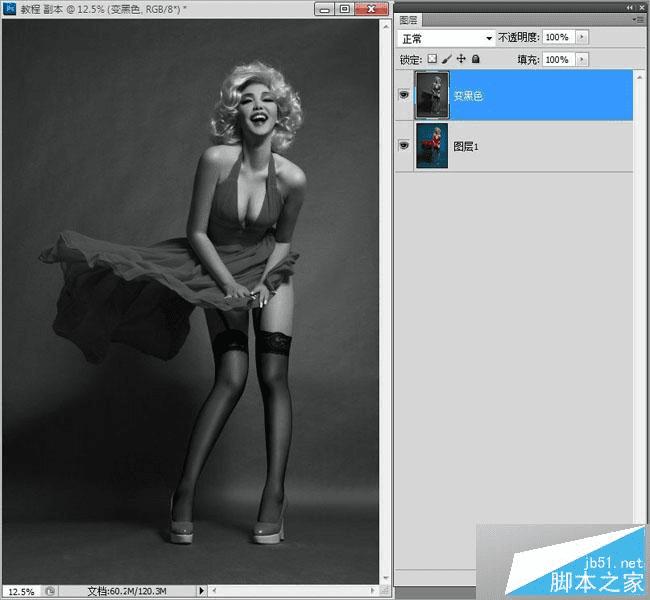Open the 正常 blend mode dropdown
This screenshot has height=600, width=650.
tap(447, 38)
